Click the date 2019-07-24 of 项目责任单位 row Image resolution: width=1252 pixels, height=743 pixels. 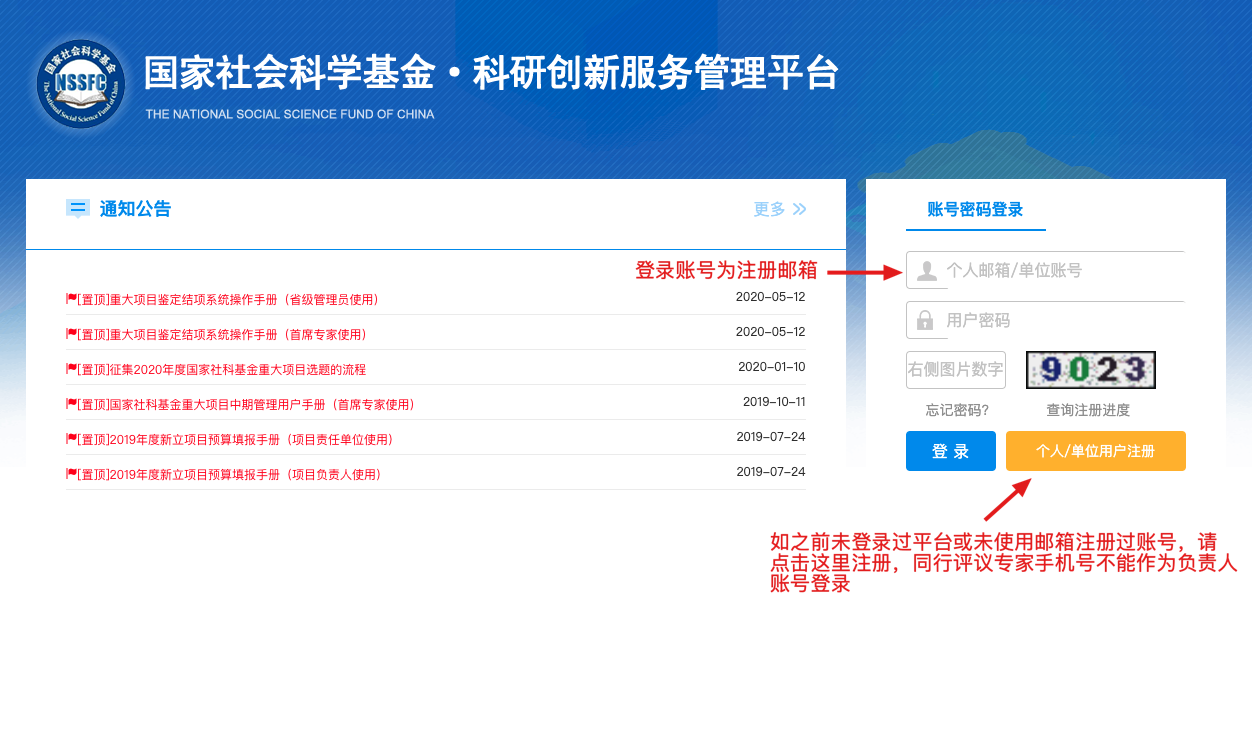click(x=771, y=437)
